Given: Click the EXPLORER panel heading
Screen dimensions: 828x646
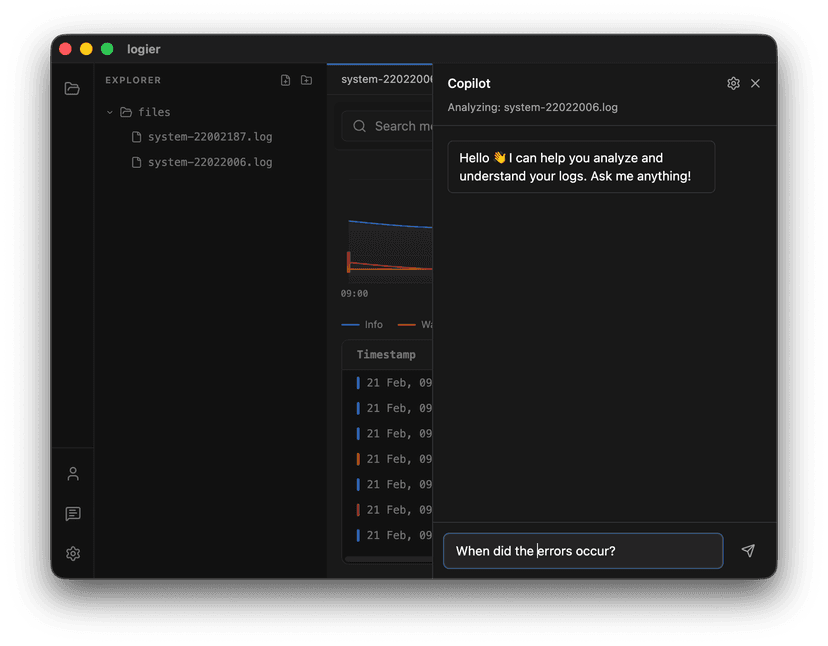Looking at the screenshot, I should (133, 80).
